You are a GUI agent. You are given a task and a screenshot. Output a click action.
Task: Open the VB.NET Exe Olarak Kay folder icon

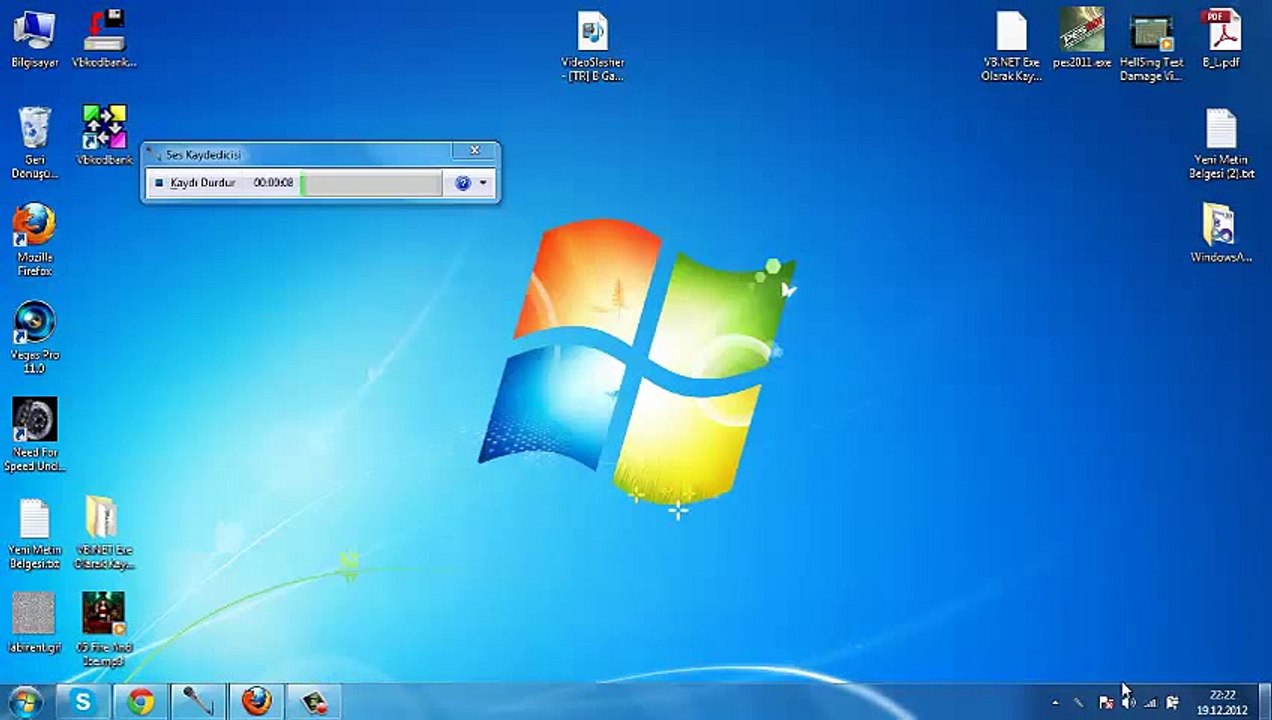point(104,533)
